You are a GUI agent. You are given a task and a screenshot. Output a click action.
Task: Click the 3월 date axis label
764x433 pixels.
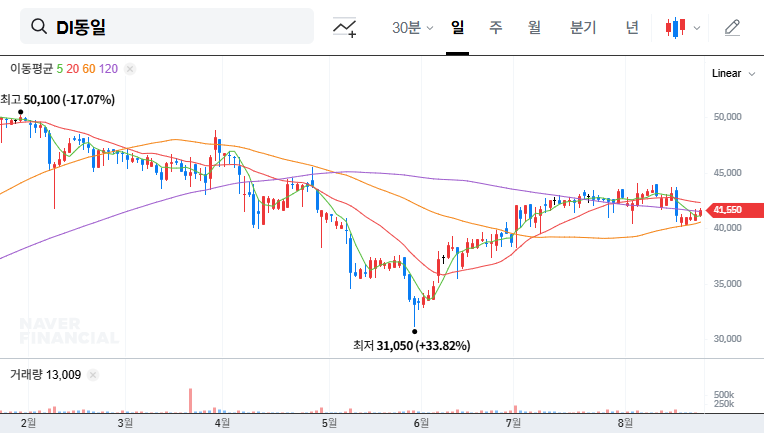coord(125,423)
